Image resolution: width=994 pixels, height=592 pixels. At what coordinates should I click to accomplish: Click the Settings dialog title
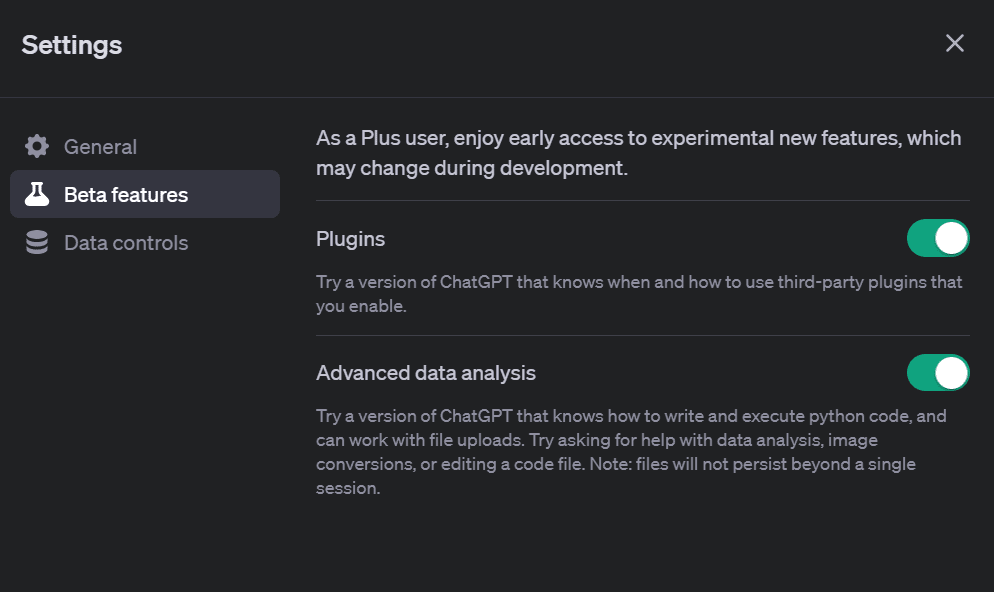point(72,44)
